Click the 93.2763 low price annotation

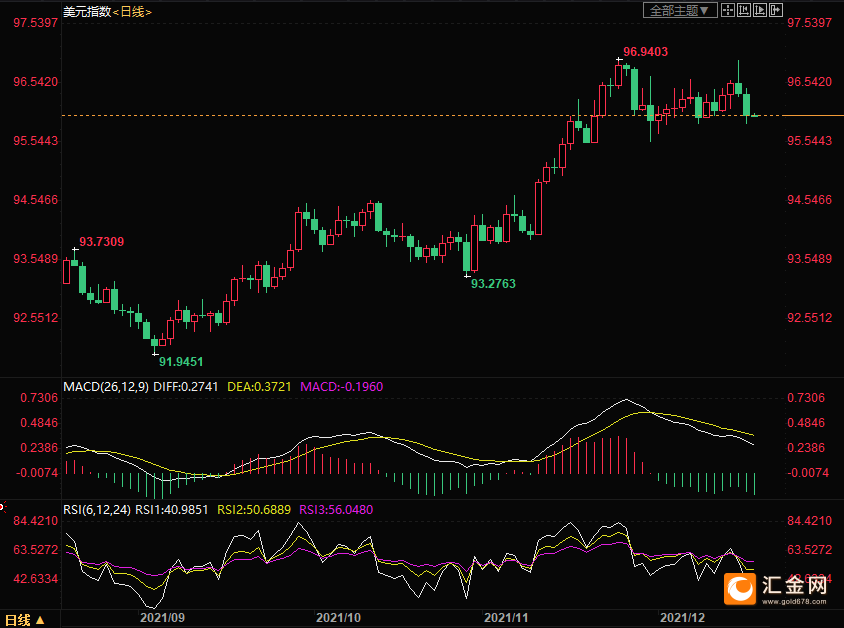tap(493, 284)
